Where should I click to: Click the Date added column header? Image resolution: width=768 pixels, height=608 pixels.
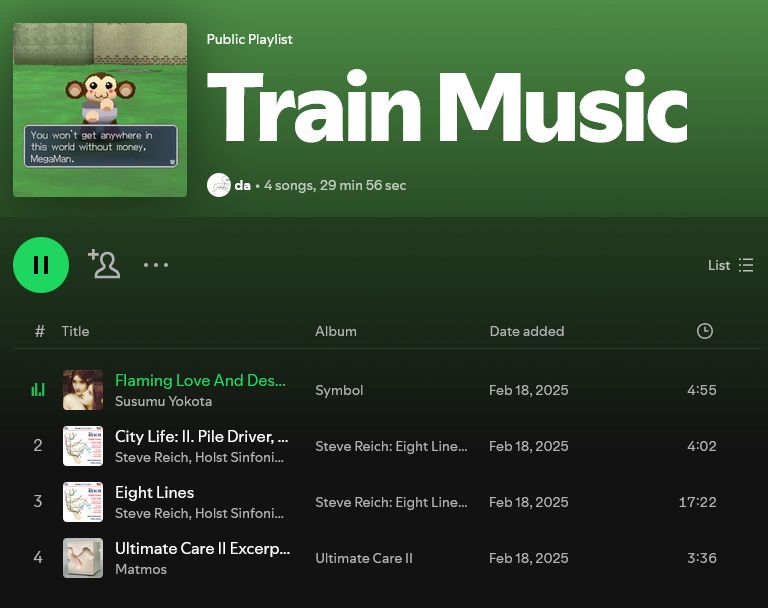527,331
